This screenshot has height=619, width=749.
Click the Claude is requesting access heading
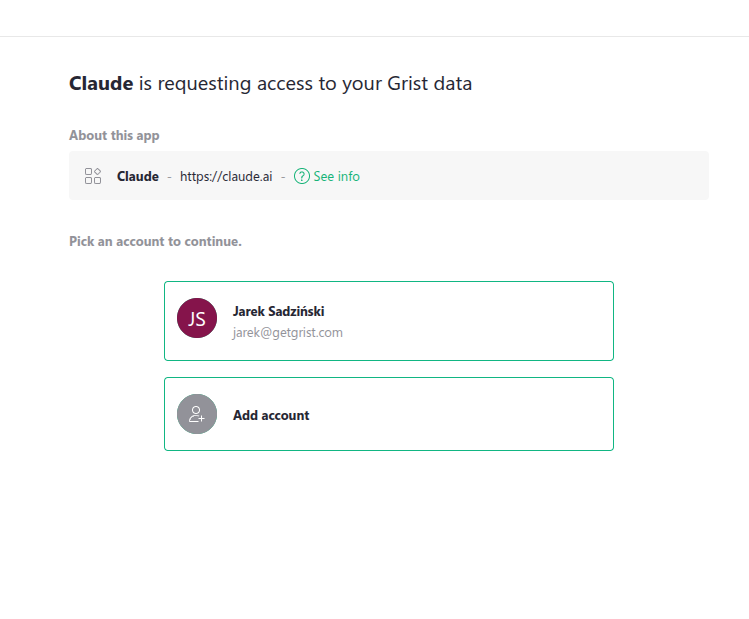(x=270, y=84)
